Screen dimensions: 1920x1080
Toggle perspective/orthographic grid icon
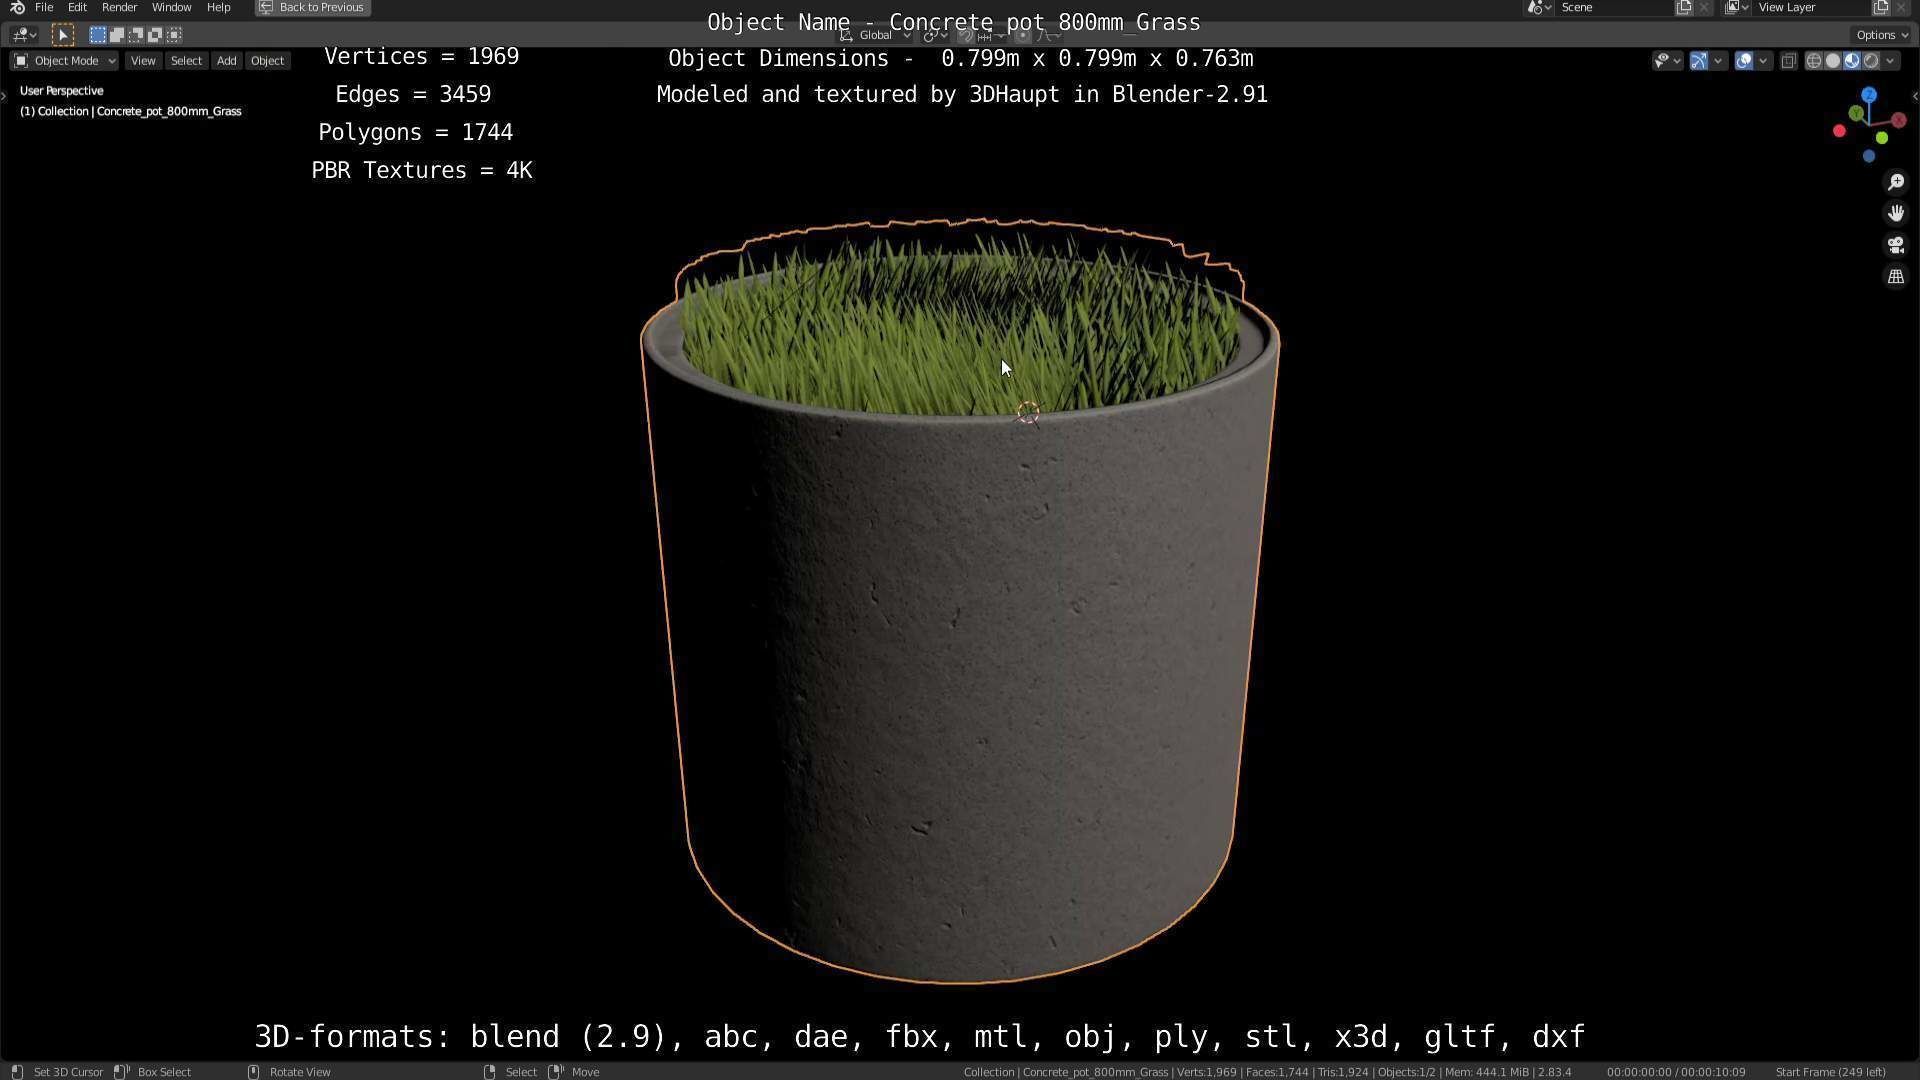1895,277
